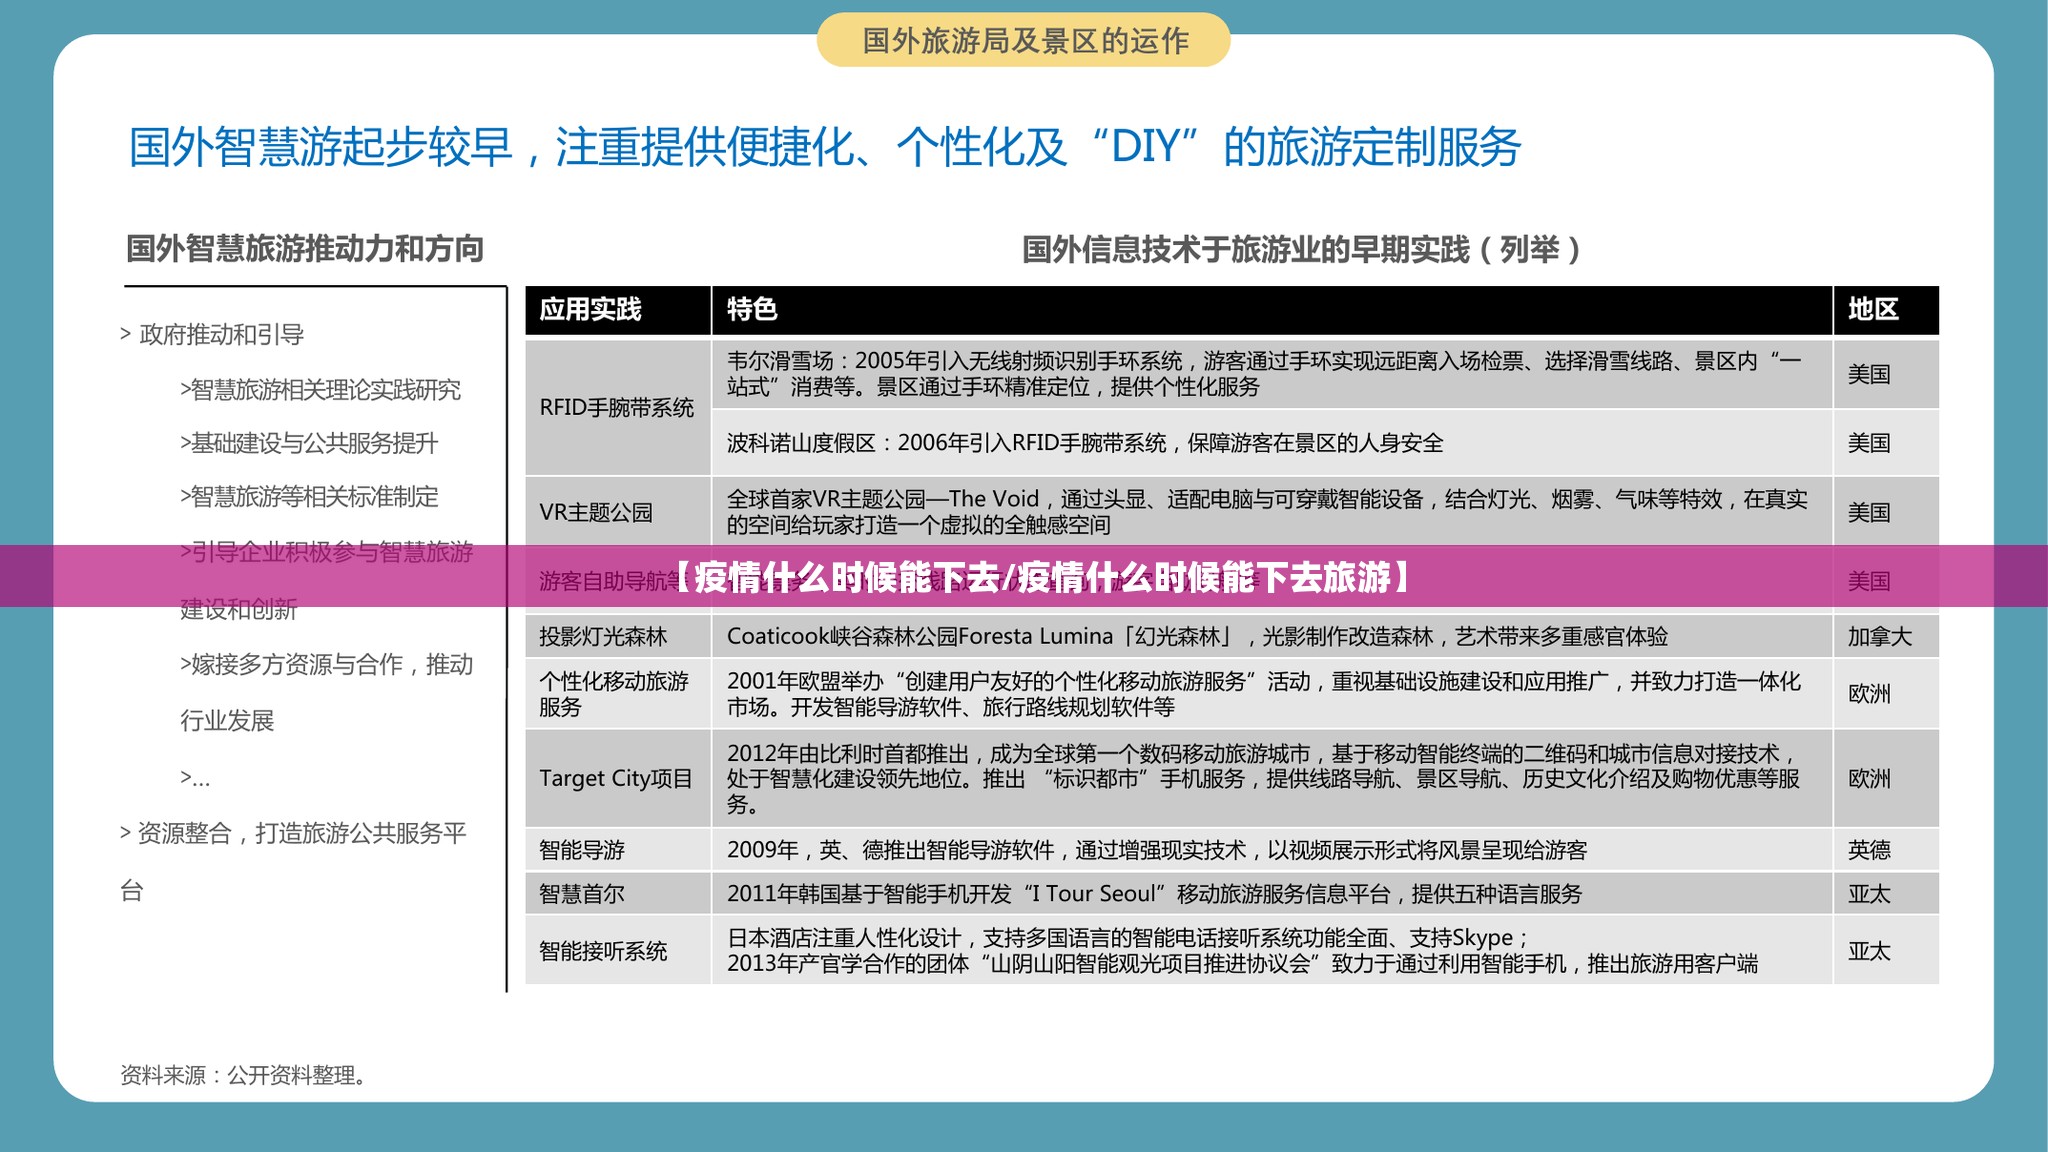The width and height of the screenshot is (2048, 1152).
Task: Click the 资料来源 footnote text
Action: [245, 1076]
